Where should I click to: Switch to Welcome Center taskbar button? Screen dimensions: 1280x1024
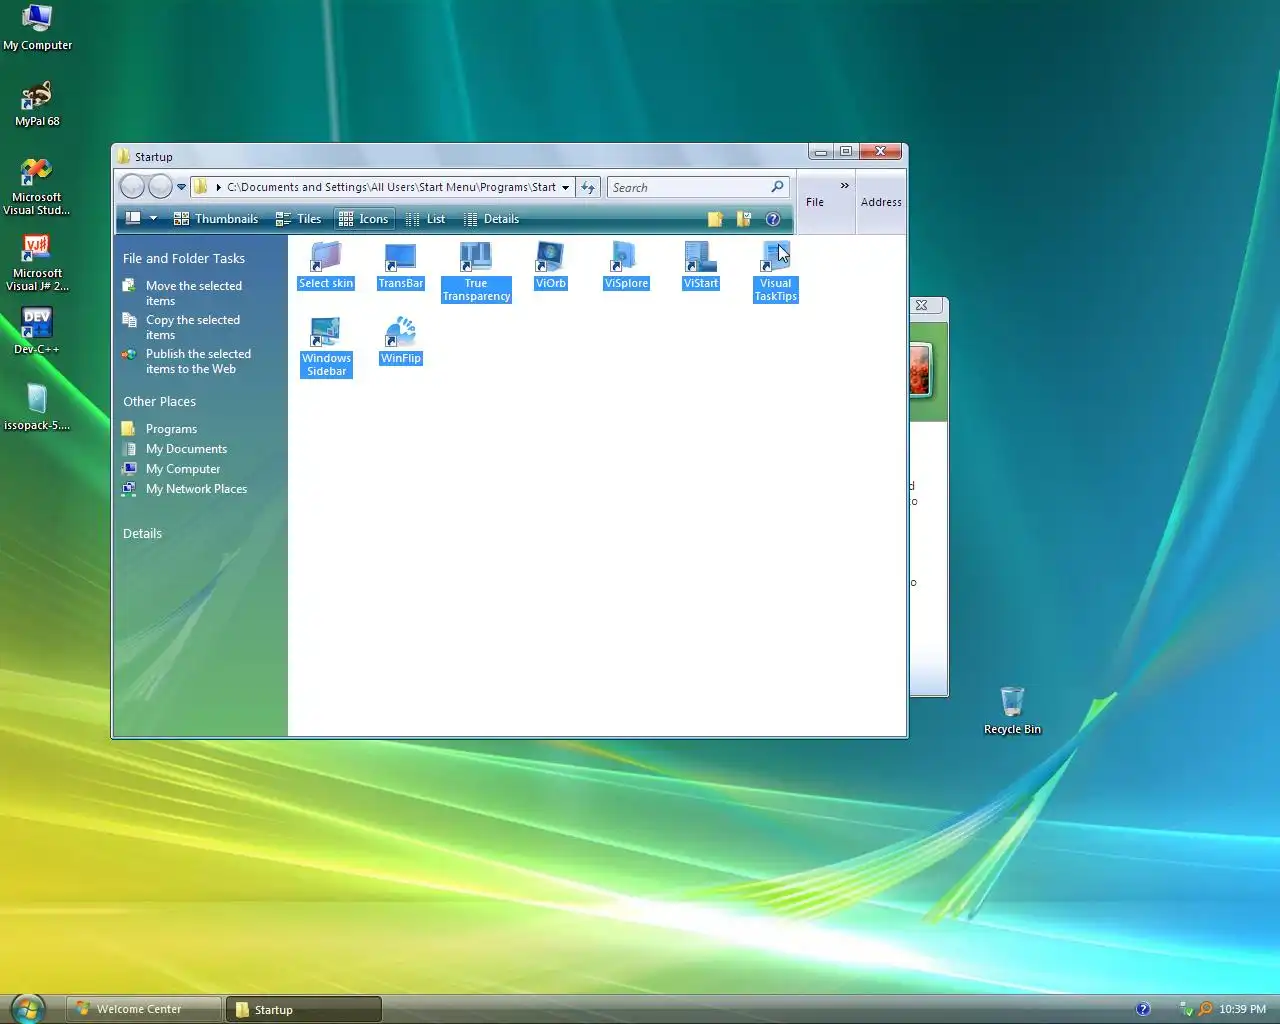pyautogui.click(x=144, y=1009)
